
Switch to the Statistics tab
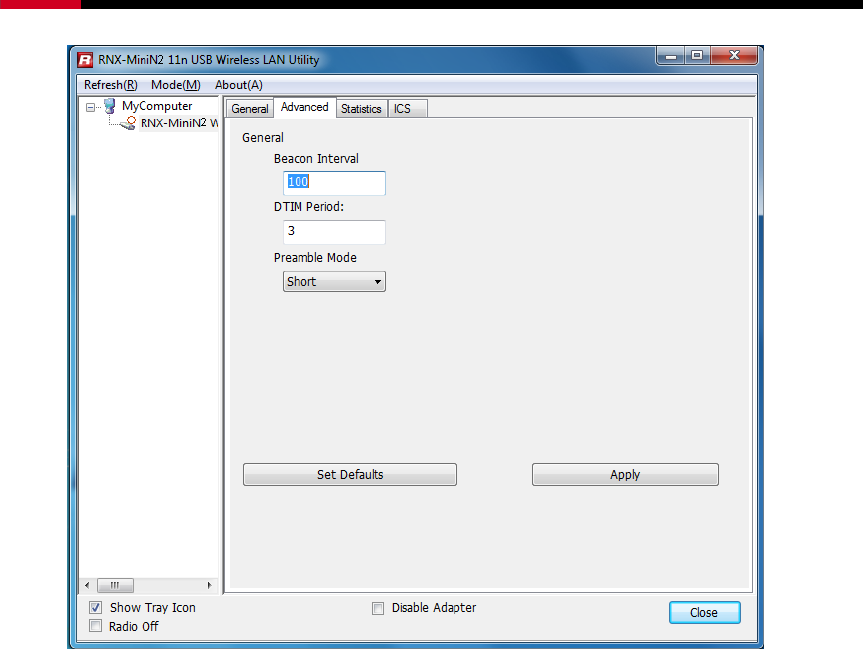coord(361,108)
